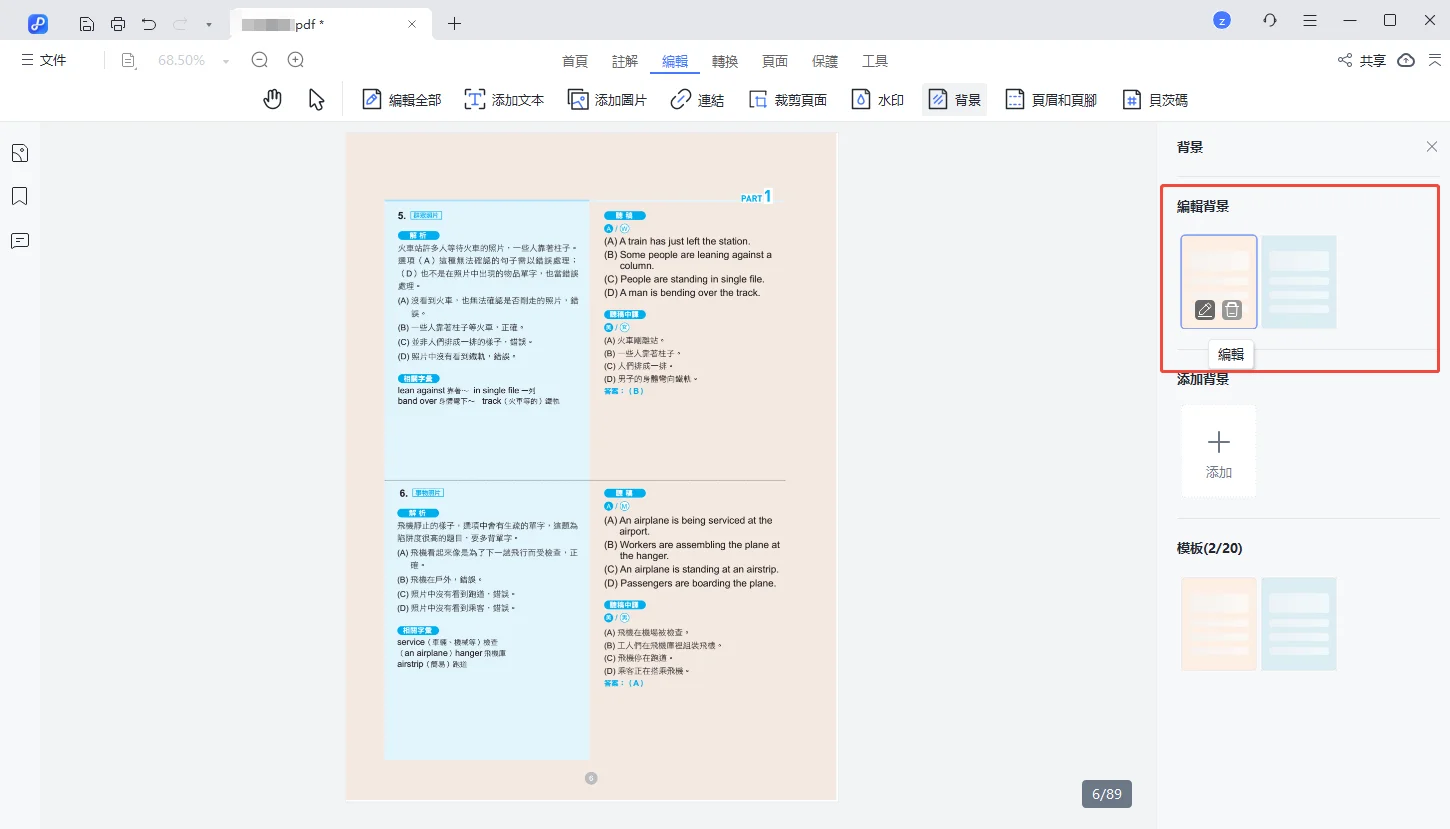Select the blue background template thumbnail
Viewport: 1450px width, 829px height.
click(x=1298, y=624)
